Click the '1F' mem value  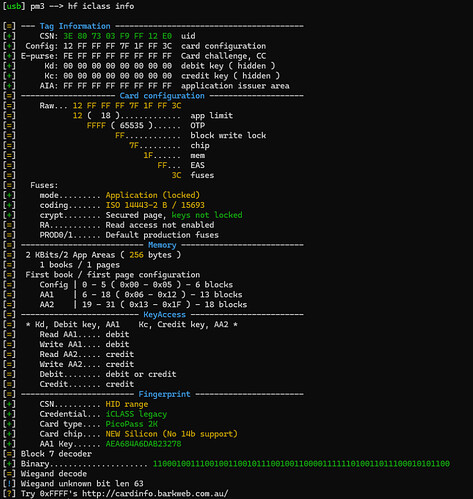point(148,156)
